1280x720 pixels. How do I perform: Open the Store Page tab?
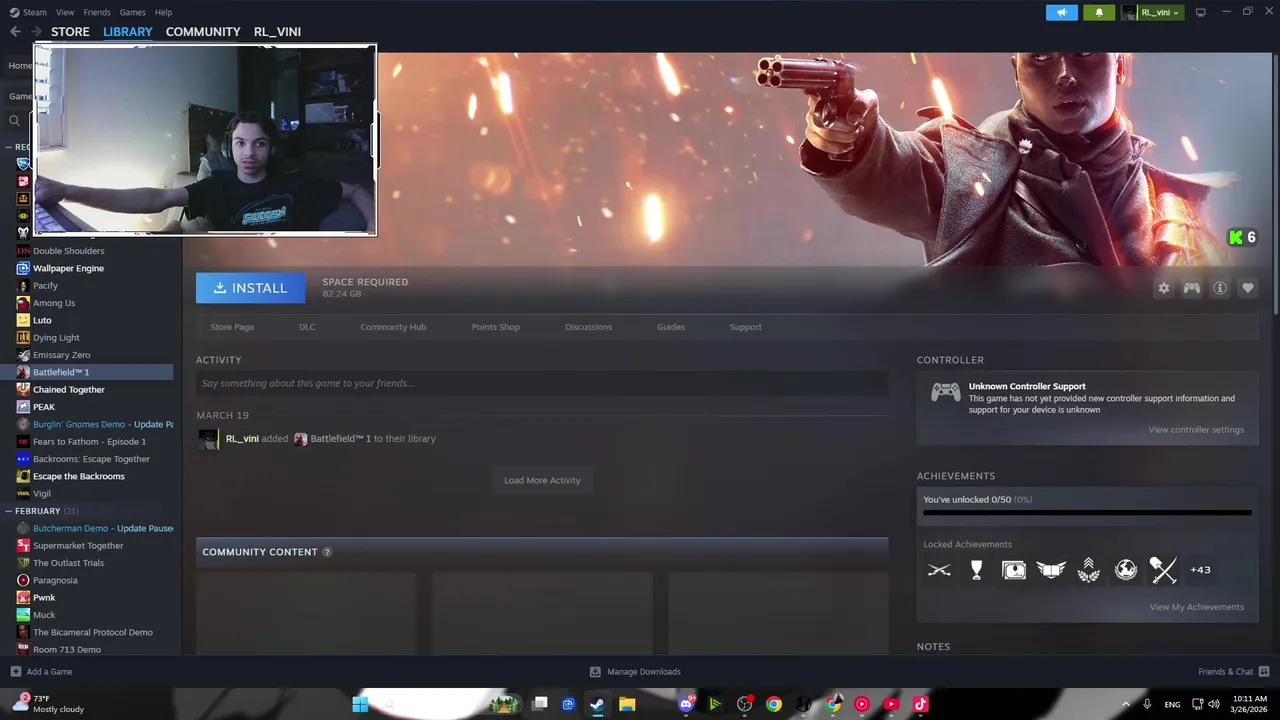click(x=232, y=327)
